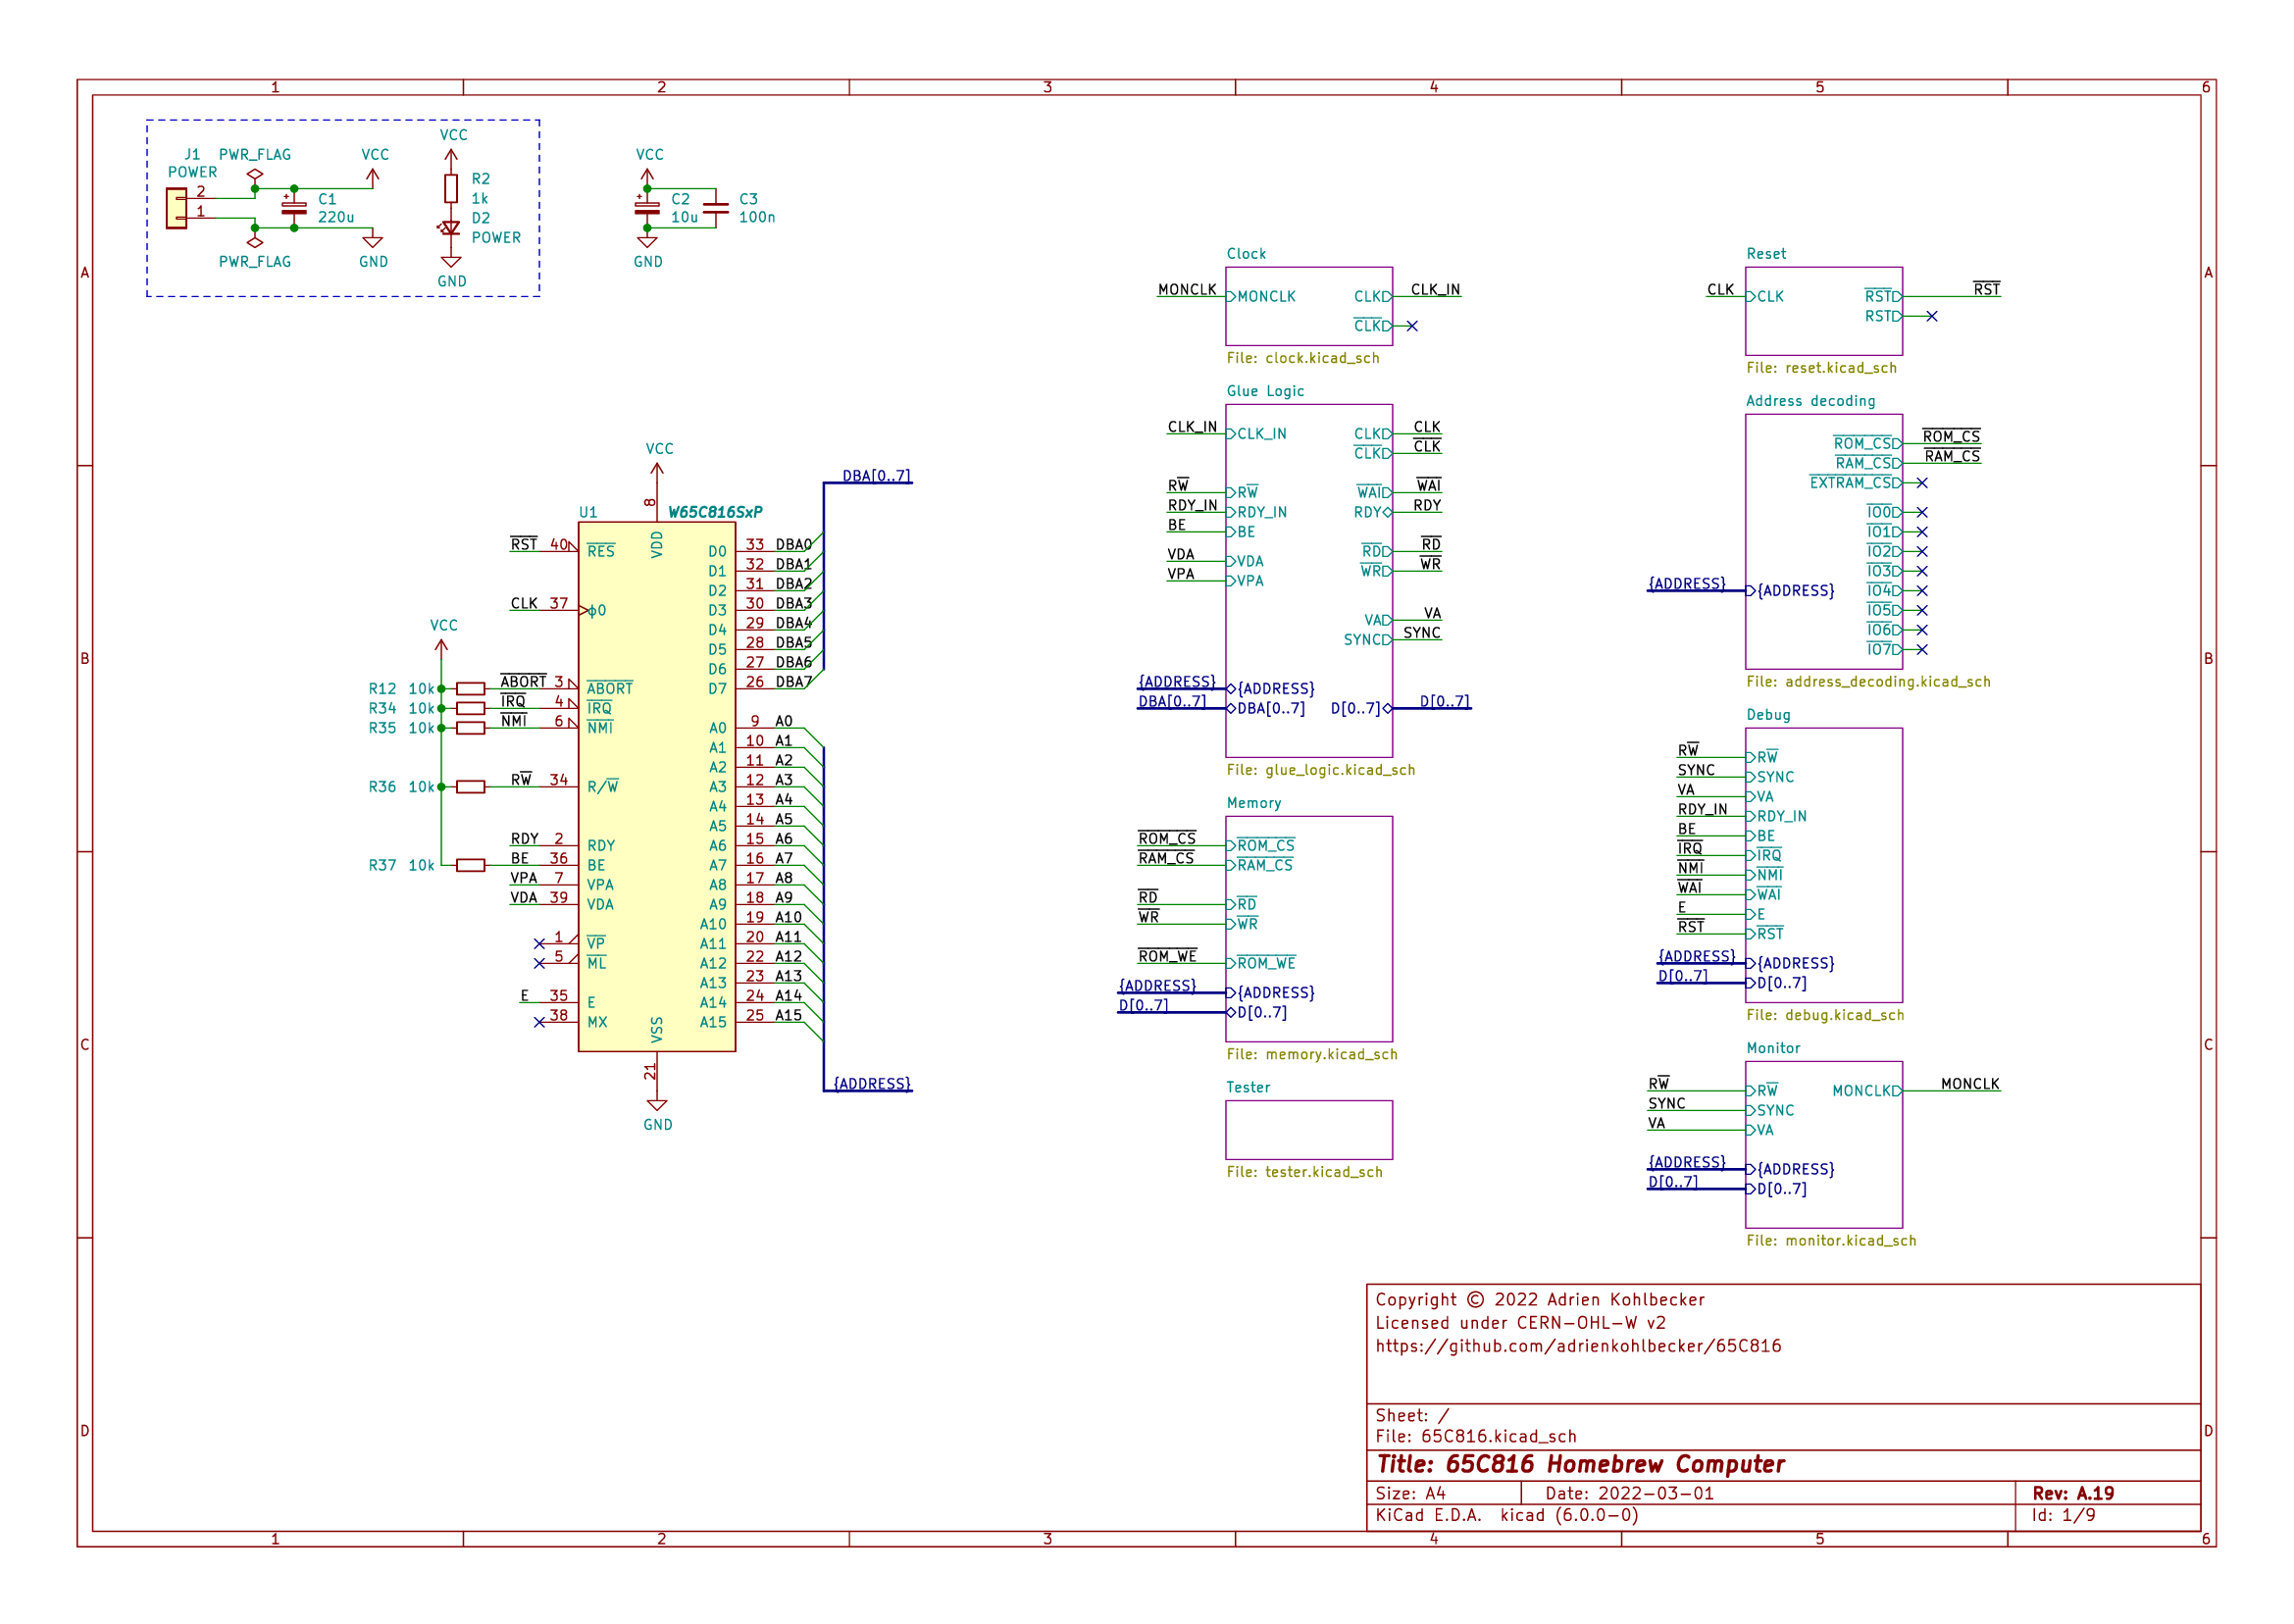Click the CLK_IN label right of Clock sheet
Screen dimensions: 2294x1624
pyautogui.click(x=1435, y=290)
